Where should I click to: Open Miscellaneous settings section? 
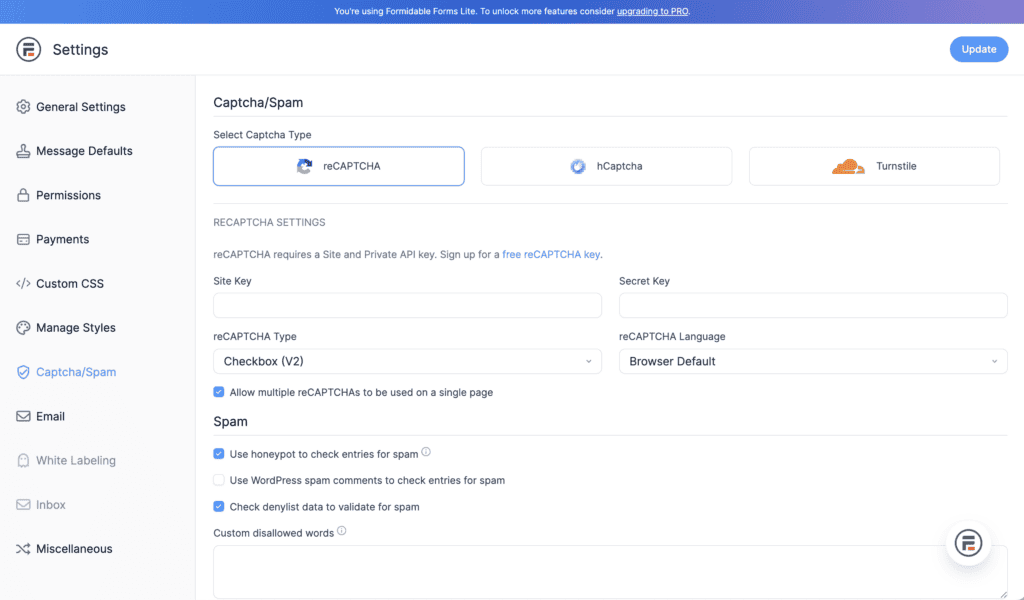74,548
